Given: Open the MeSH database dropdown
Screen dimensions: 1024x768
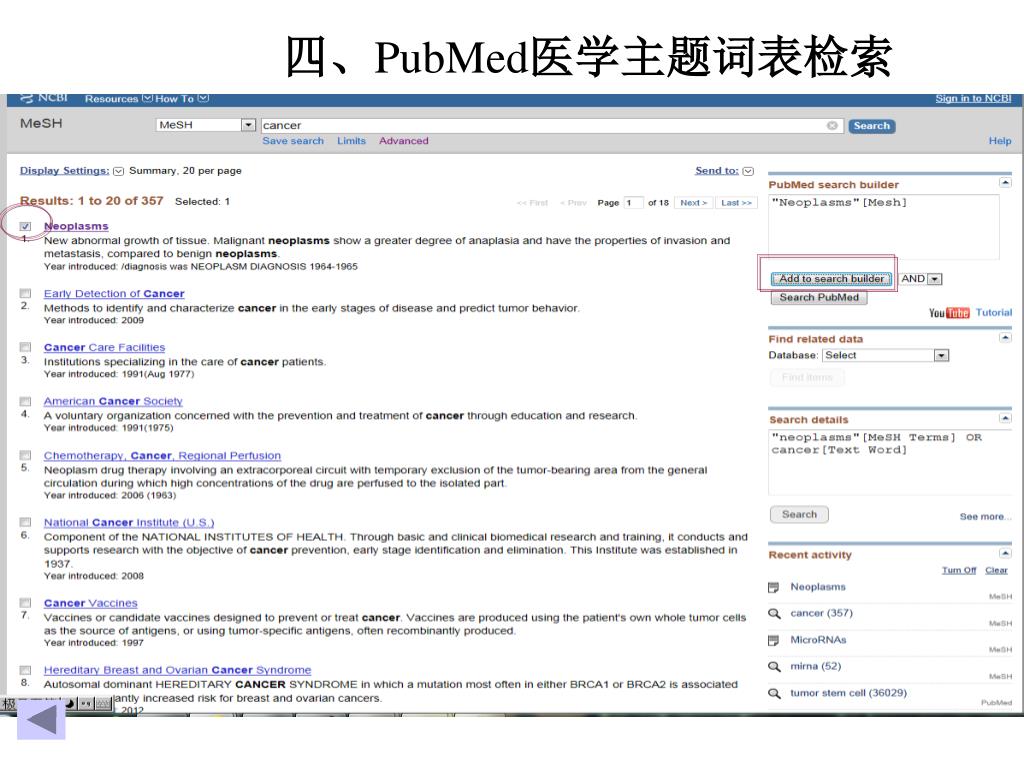Looking at the screenshot, I should pos(249,125).
